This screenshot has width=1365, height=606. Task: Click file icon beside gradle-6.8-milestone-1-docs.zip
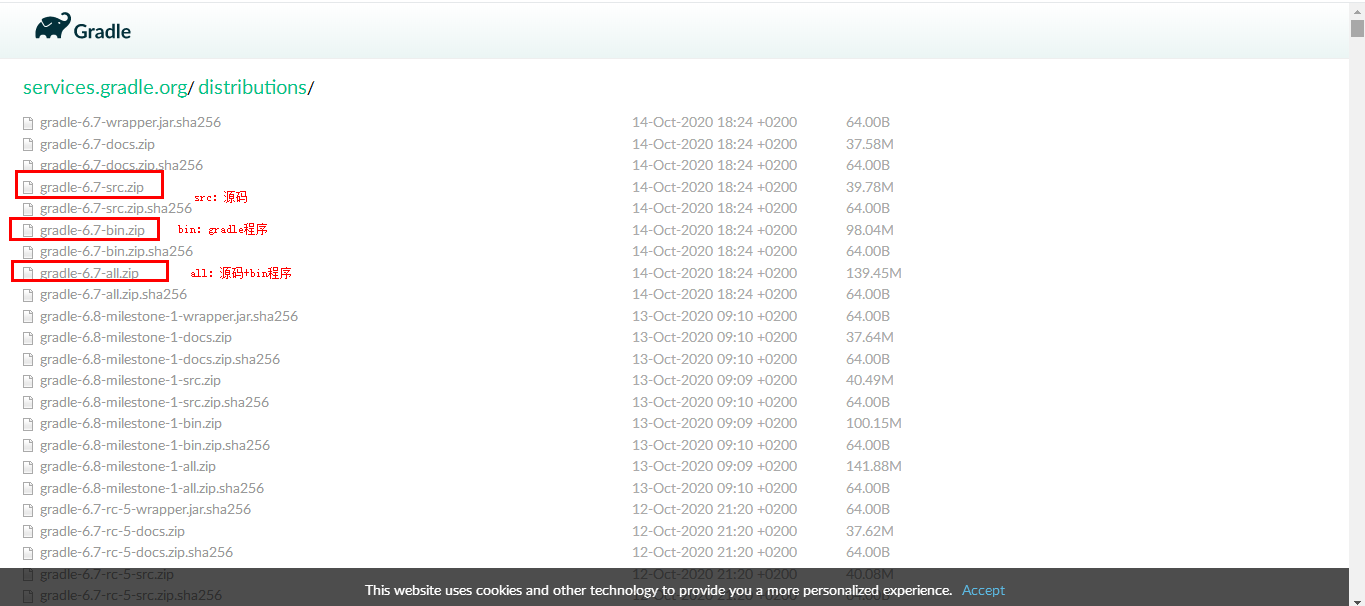tap(29, 338)
